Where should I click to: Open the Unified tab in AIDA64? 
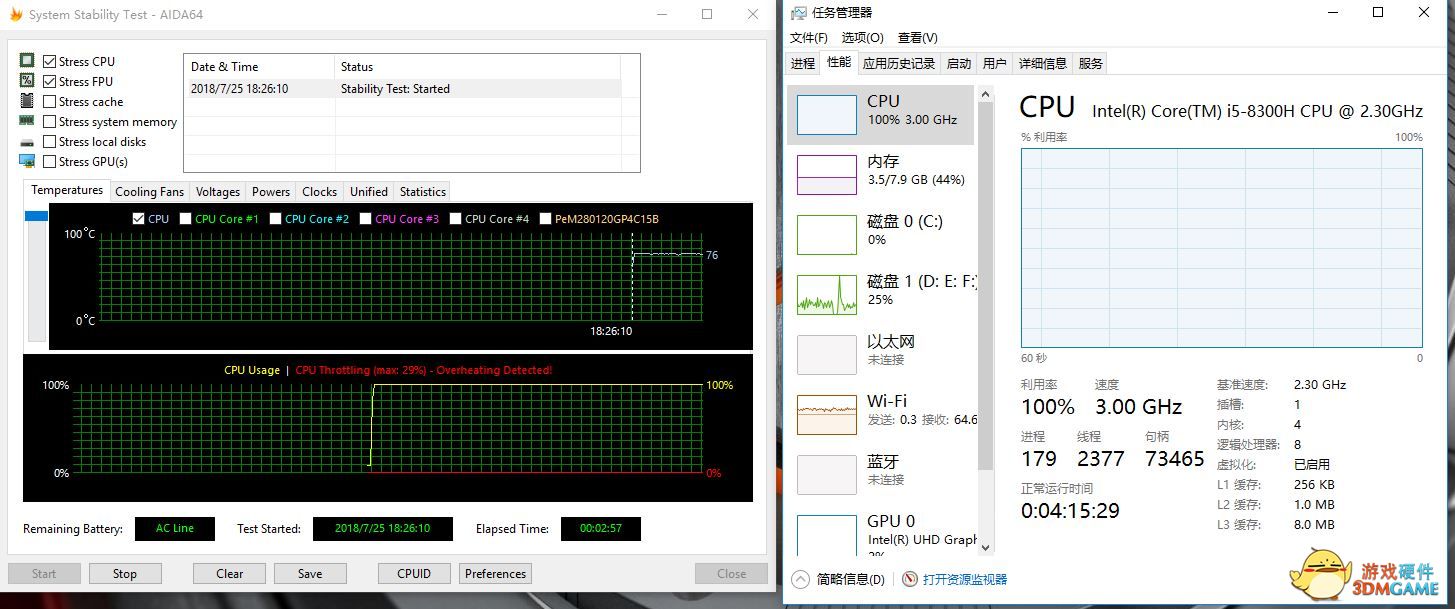(368, 192)
